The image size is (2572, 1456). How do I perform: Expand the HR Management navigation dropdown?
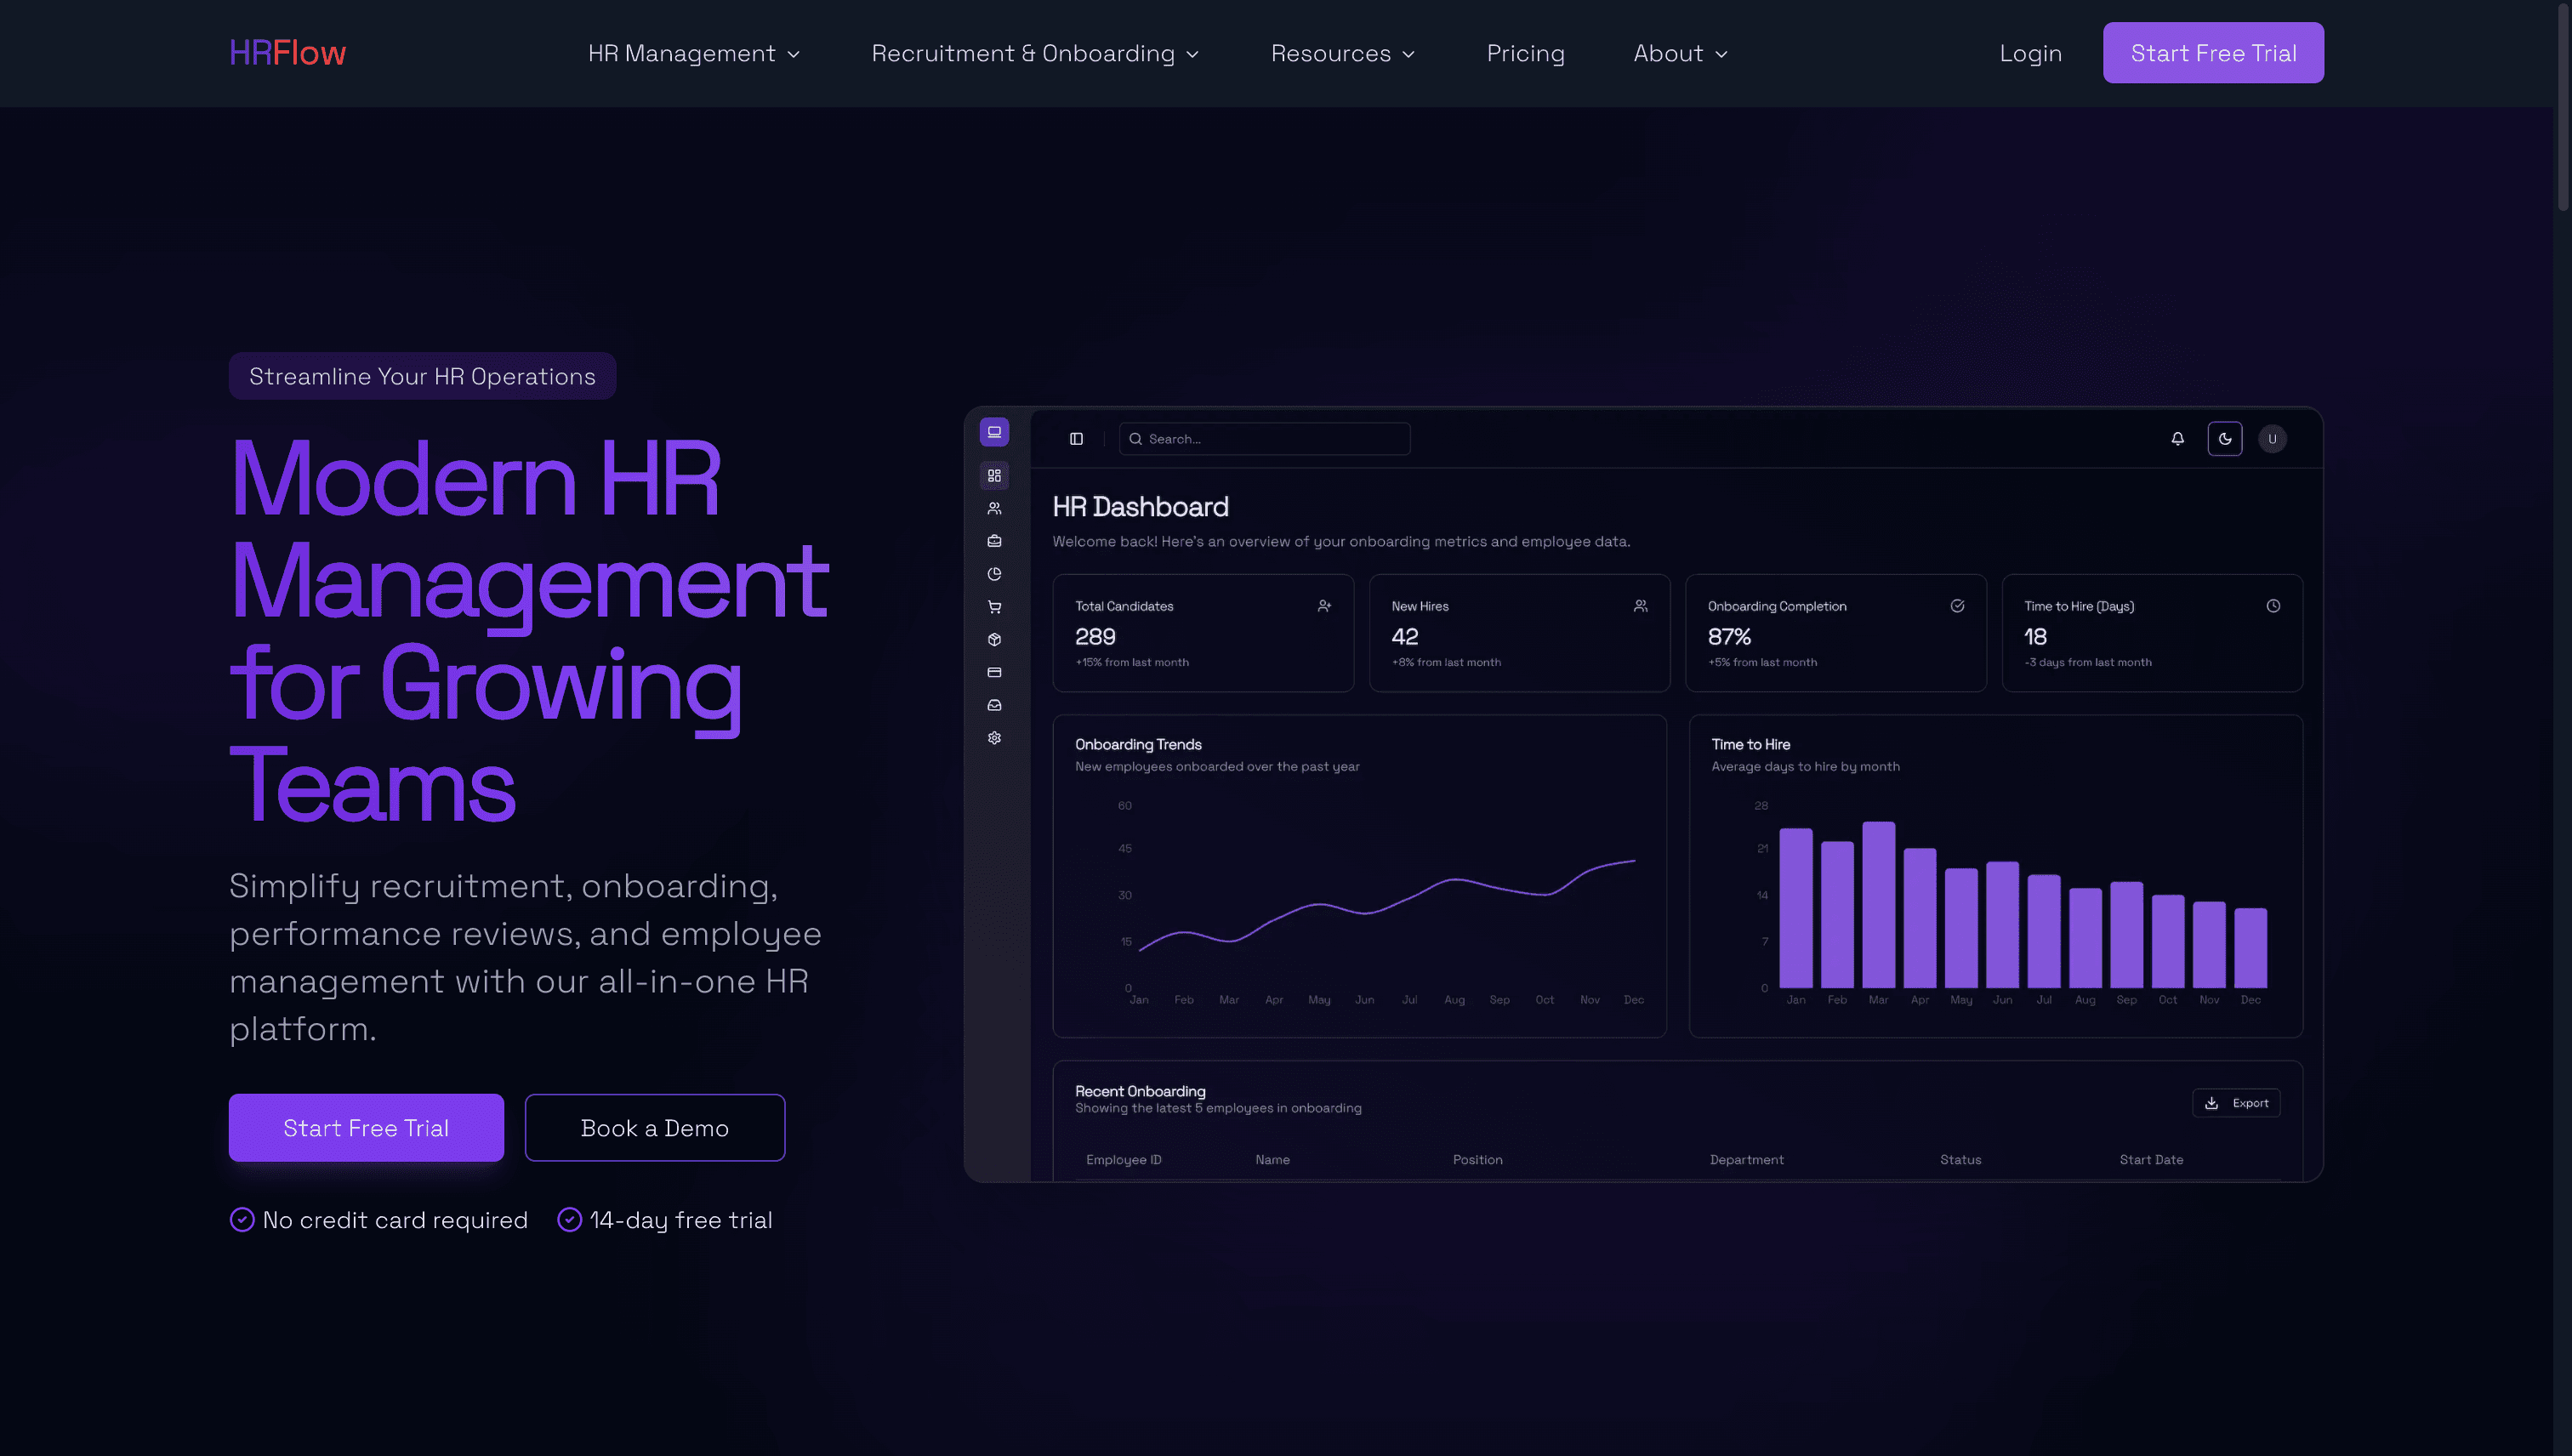click(x=694, y=53)
